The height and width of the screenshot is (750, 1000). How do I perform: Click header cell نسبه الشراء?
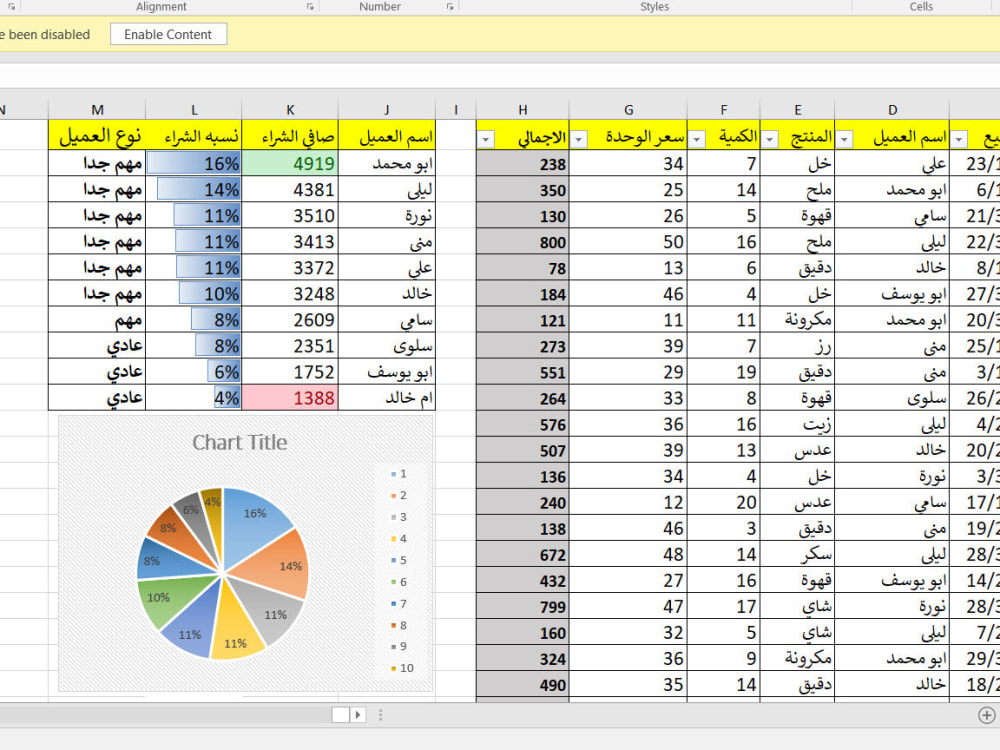[x=194, y=135]
